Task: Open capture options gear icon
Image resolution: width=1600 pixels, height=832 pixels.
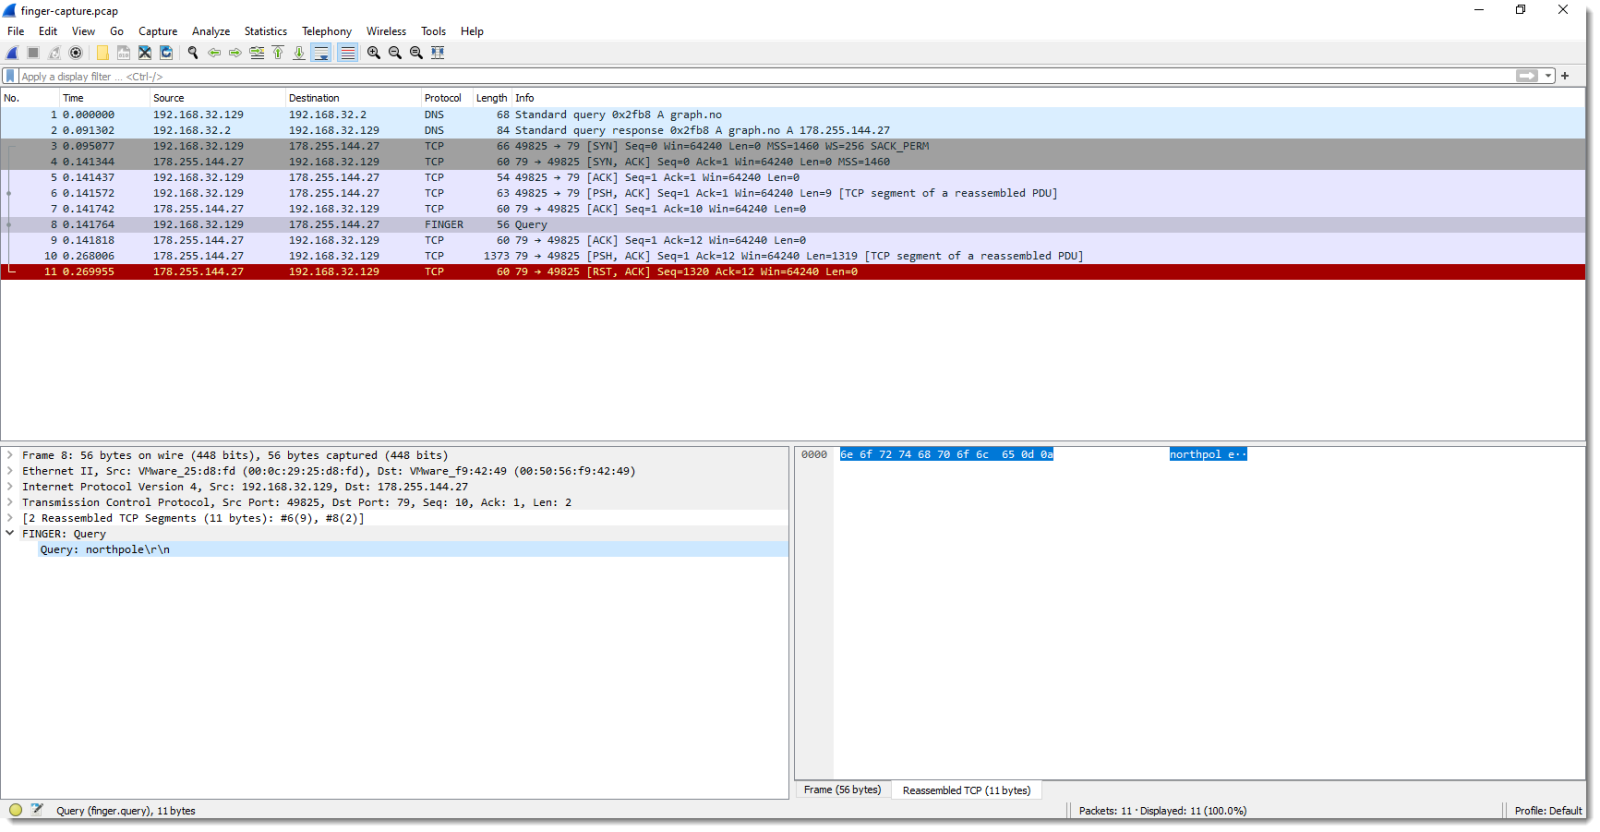Action: (76, 53)
